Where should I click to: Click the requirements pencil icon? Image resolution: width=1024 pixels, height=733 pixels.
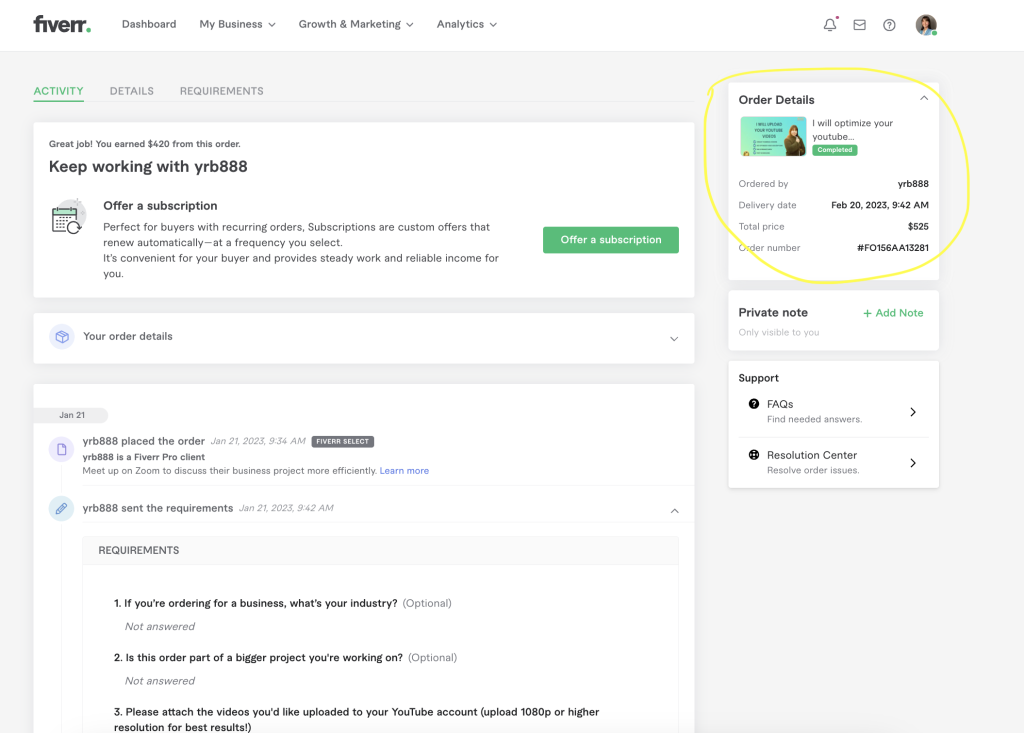tap(61, 509)
